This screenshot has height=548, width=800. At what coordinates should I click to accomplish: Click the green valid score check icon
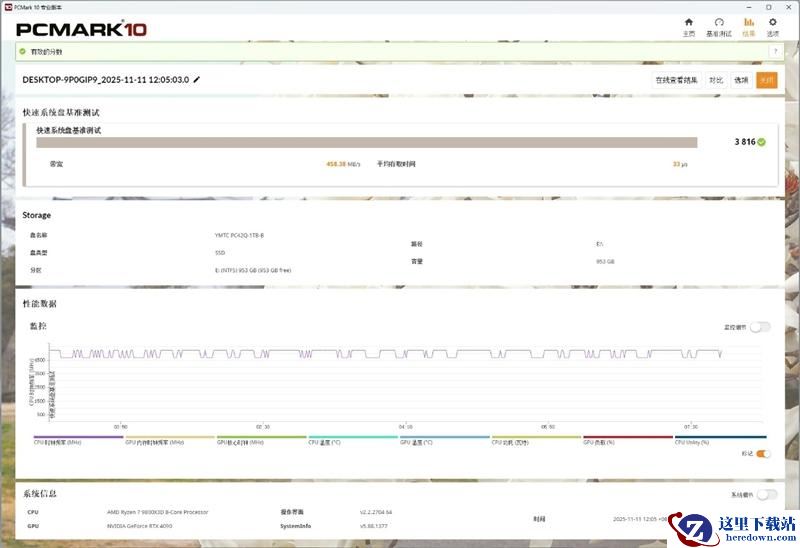(x=22, y=52)
